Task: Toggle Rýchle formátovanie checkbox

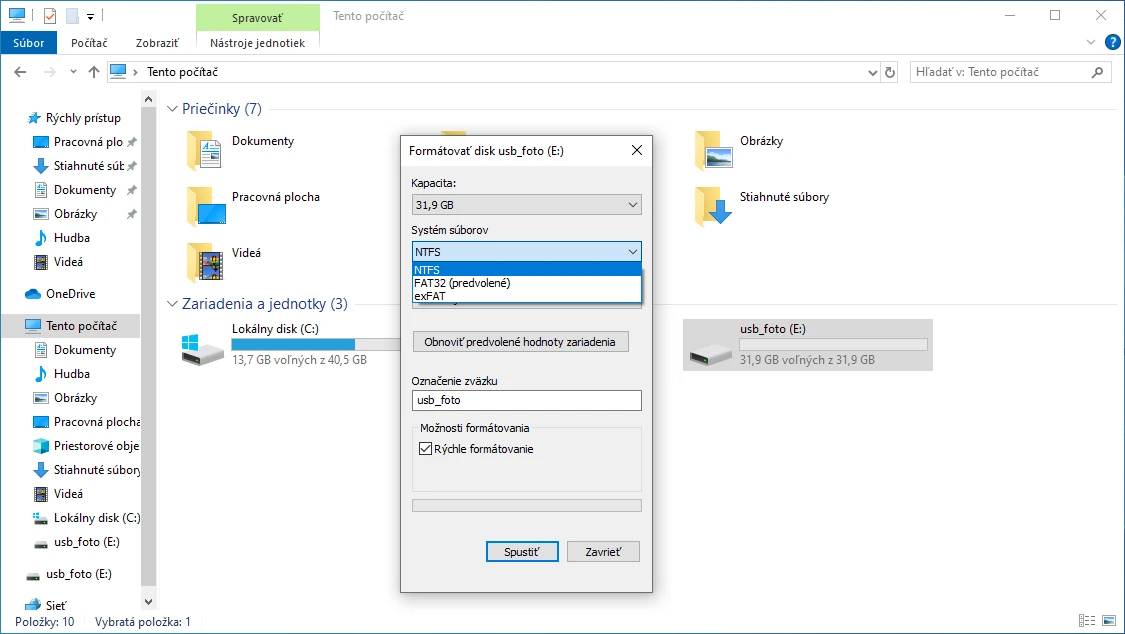Action: point(425,449)
